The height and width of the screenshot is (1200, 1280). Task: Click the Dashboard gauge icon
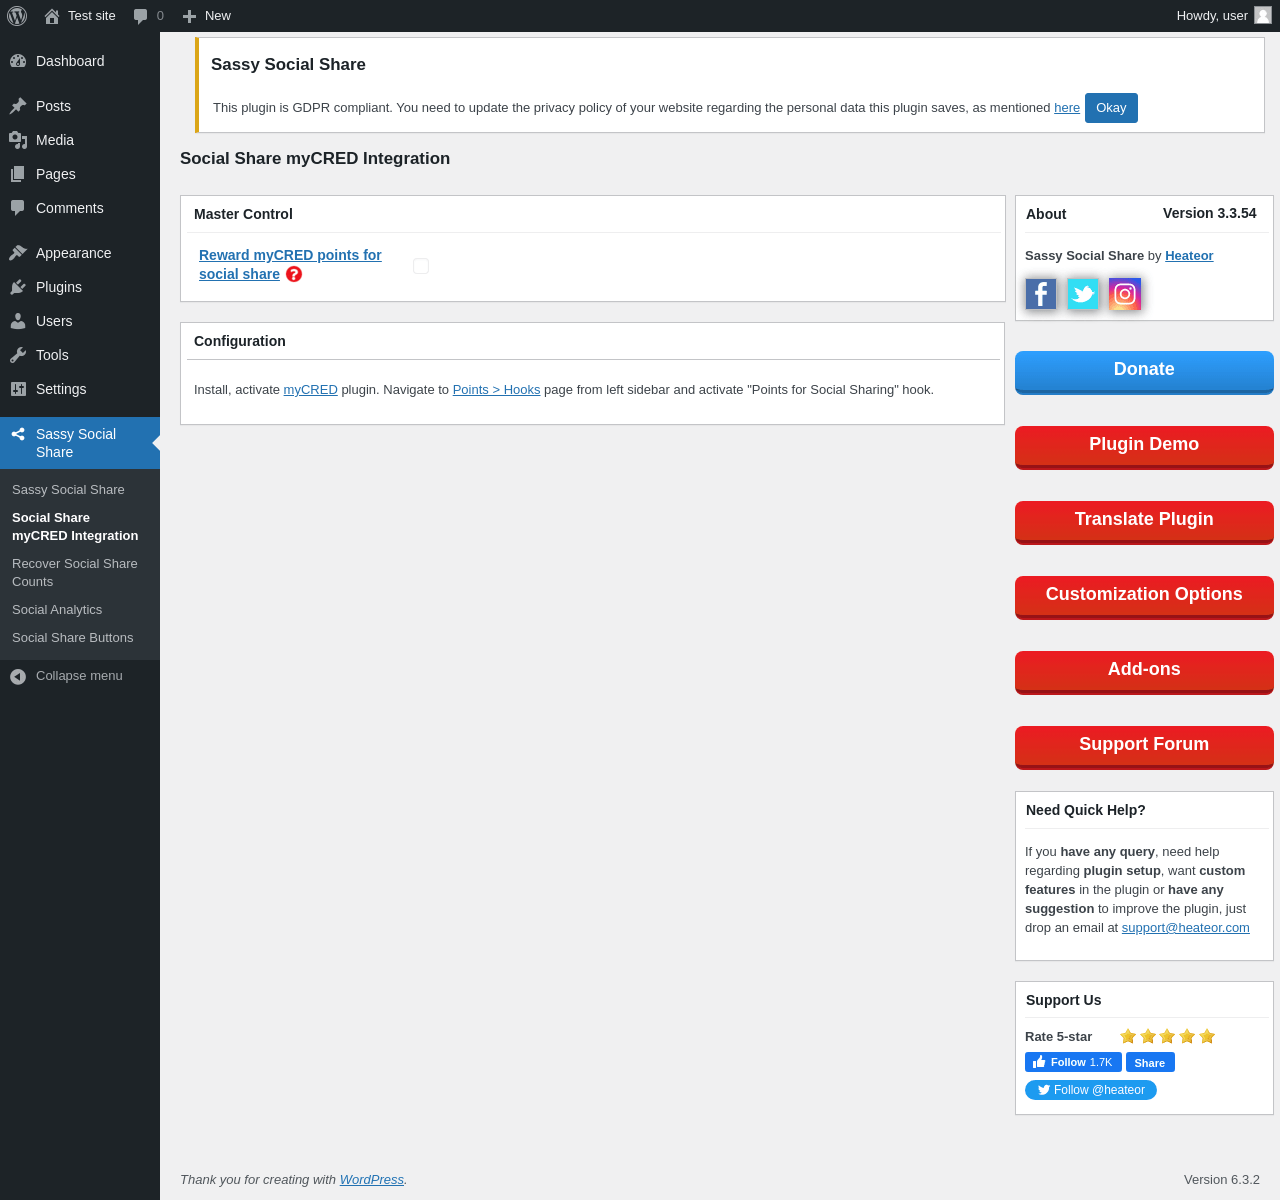[x=18, y=61]
